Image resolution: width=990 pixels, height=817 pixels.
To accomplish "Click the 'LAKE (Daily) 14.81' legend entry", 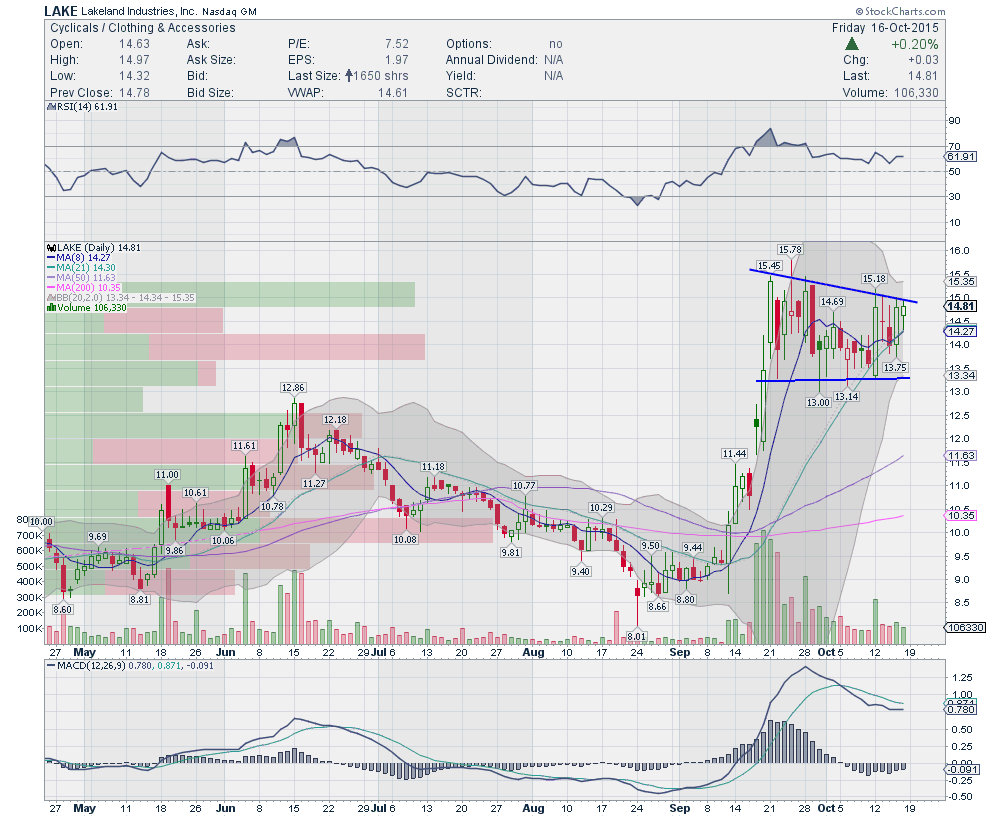I will 98,247.
